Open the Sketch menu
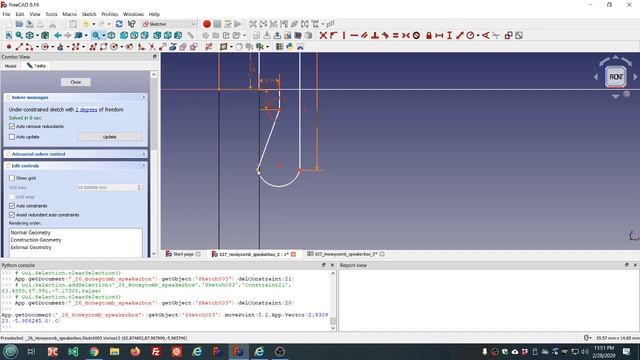Viewport: 640px width, 360px height. click(x=89, y=14)
